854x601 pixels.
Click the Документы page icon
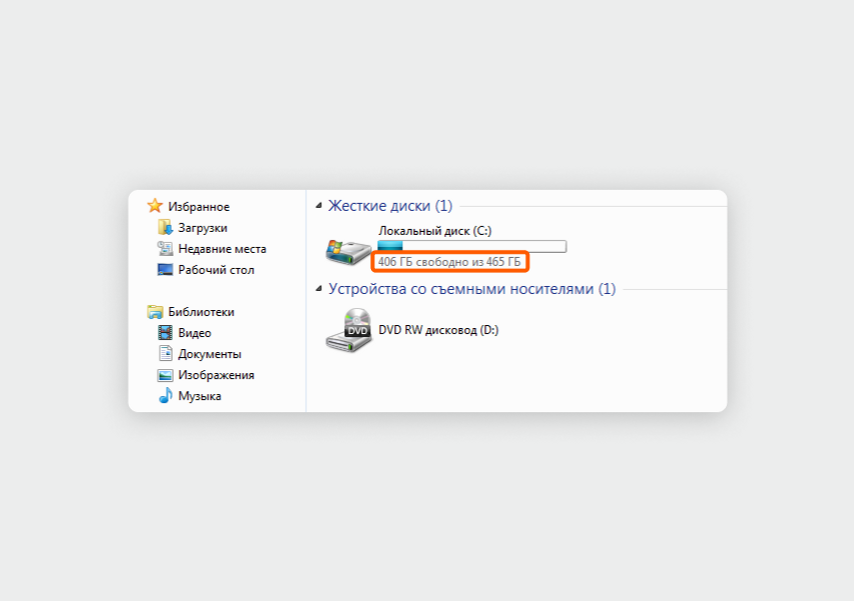pos(165,353)
